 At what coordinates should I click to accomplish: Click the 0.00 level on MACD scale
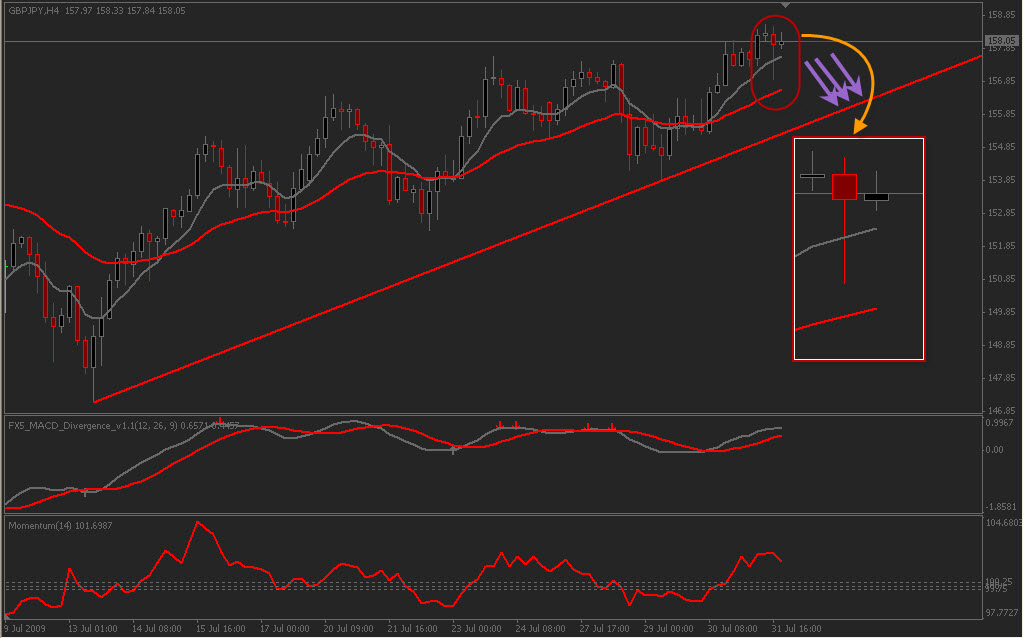tap(996, 450)
